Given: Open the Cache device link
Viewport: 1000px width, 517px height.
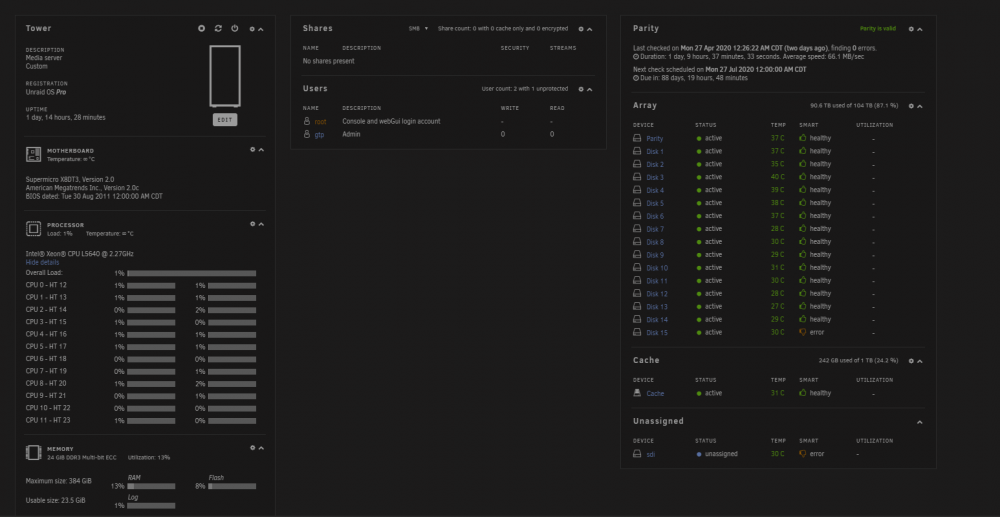Looking at the screenshot, I should click(x=655, y=393).
